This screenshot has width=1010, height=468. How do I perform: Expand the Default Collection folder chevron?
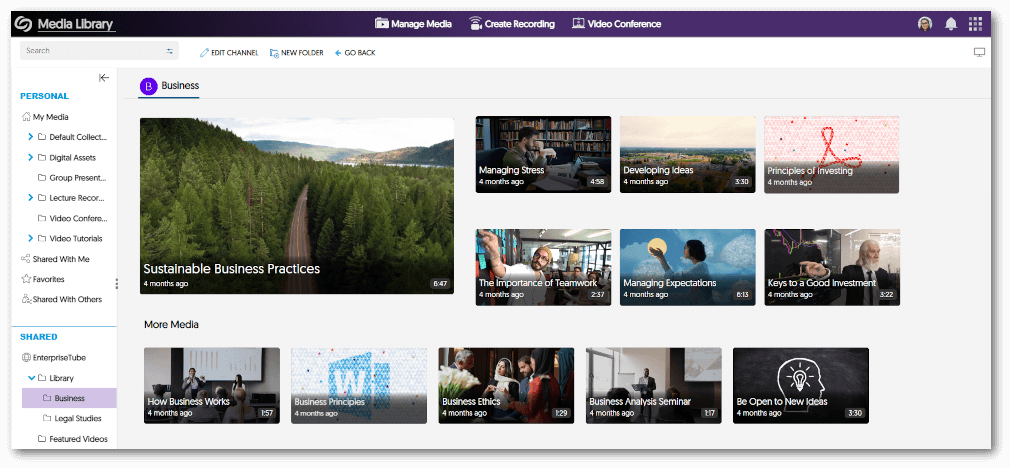30,137
